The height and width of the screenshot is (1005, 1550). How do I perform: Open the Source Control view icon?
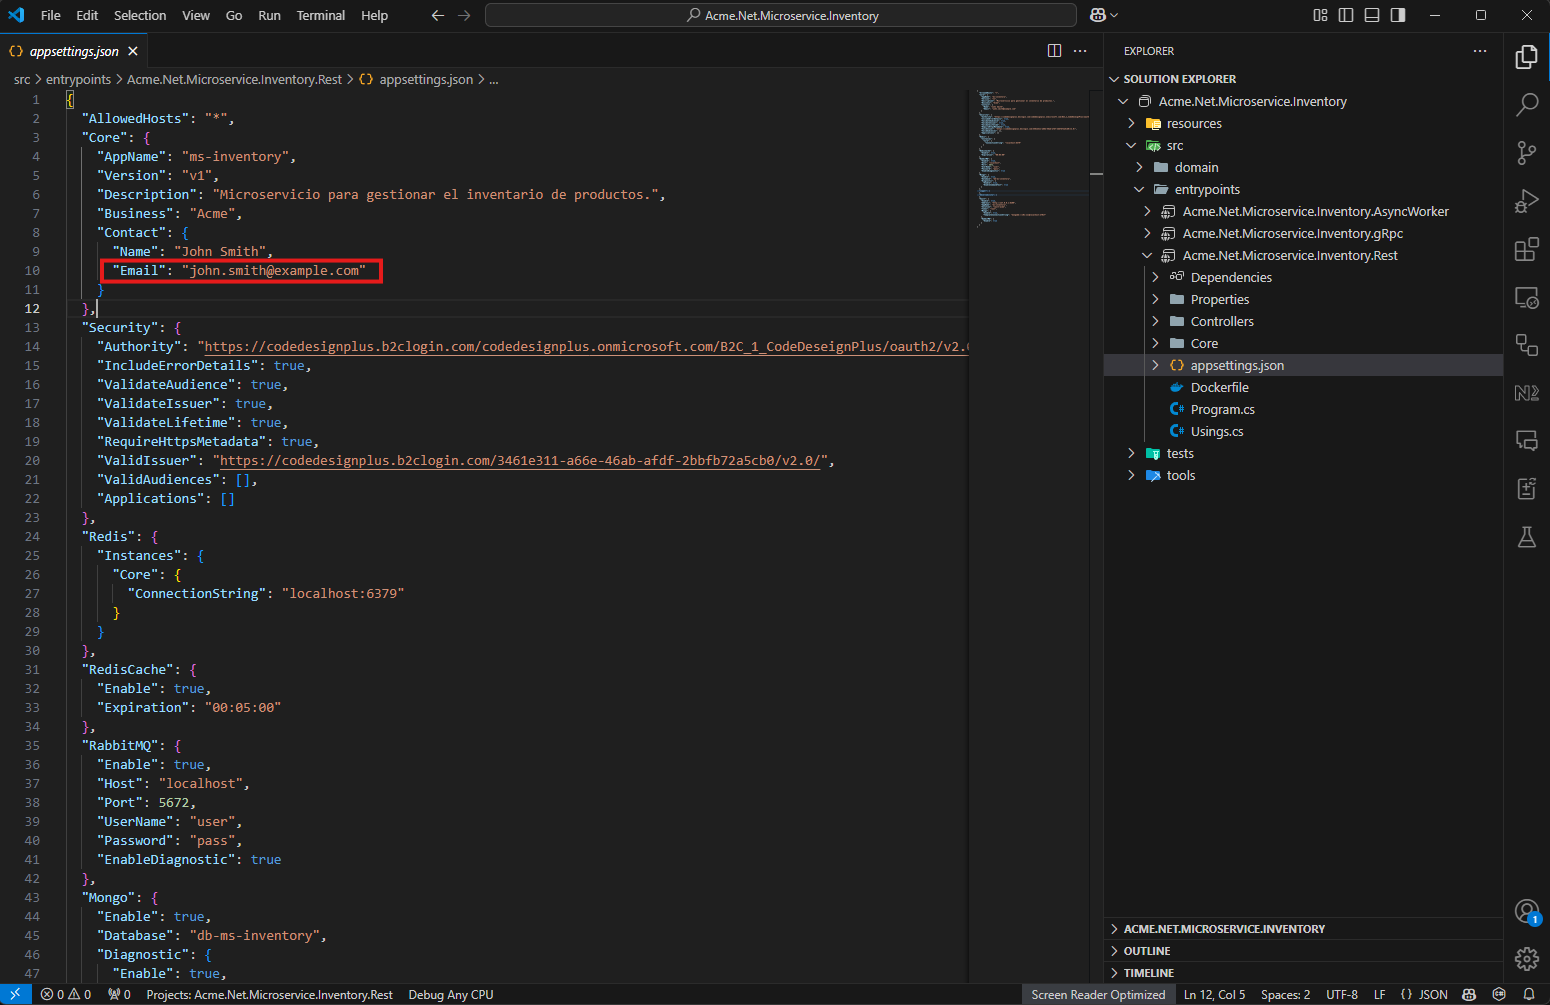[1526, 152]
